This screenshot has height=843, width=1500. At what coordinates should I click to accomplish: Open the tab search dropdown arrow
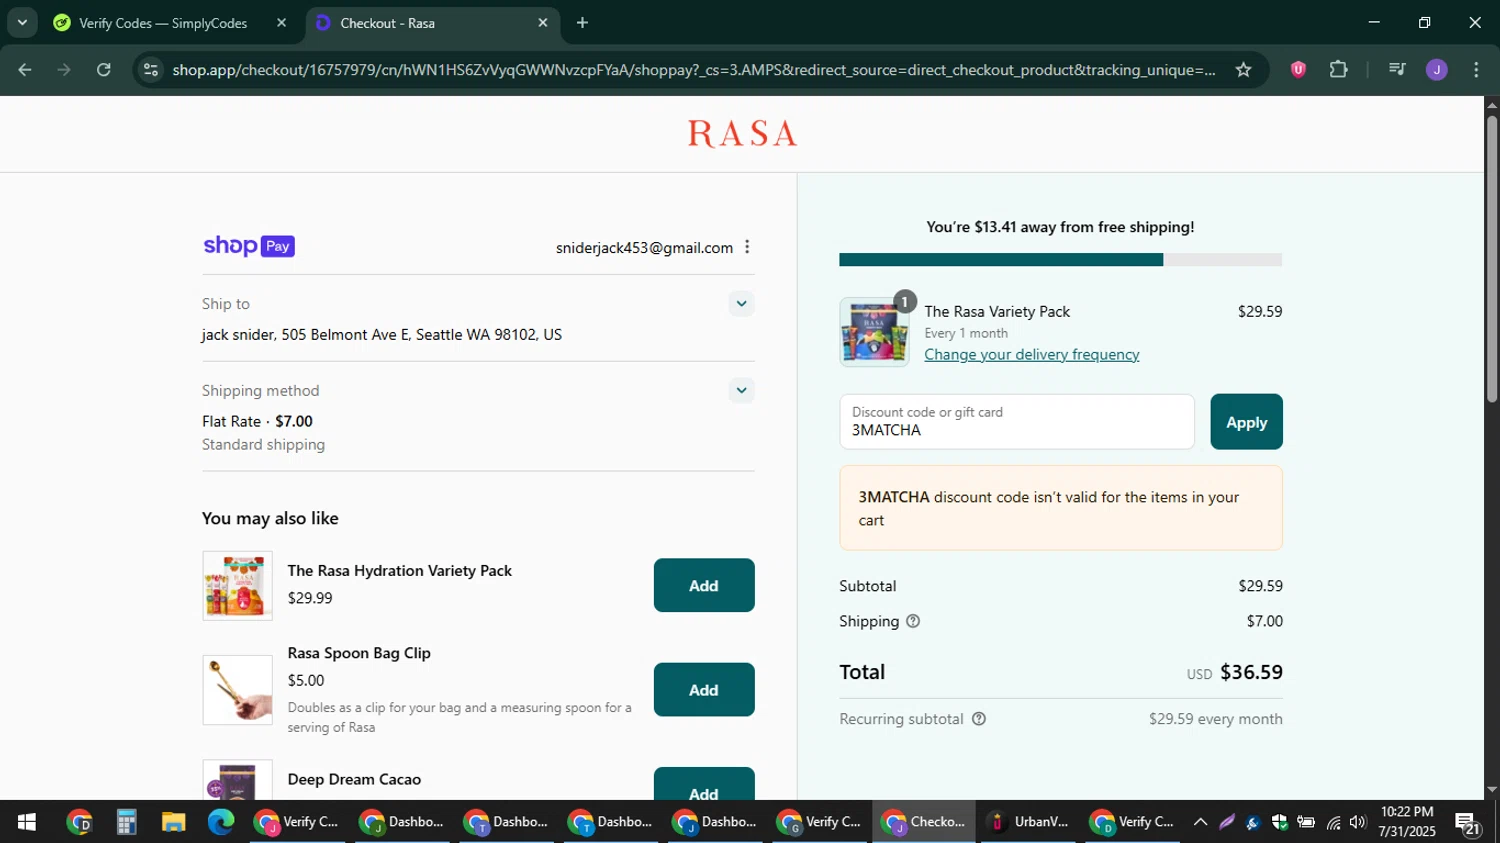[x=22, y=22]
